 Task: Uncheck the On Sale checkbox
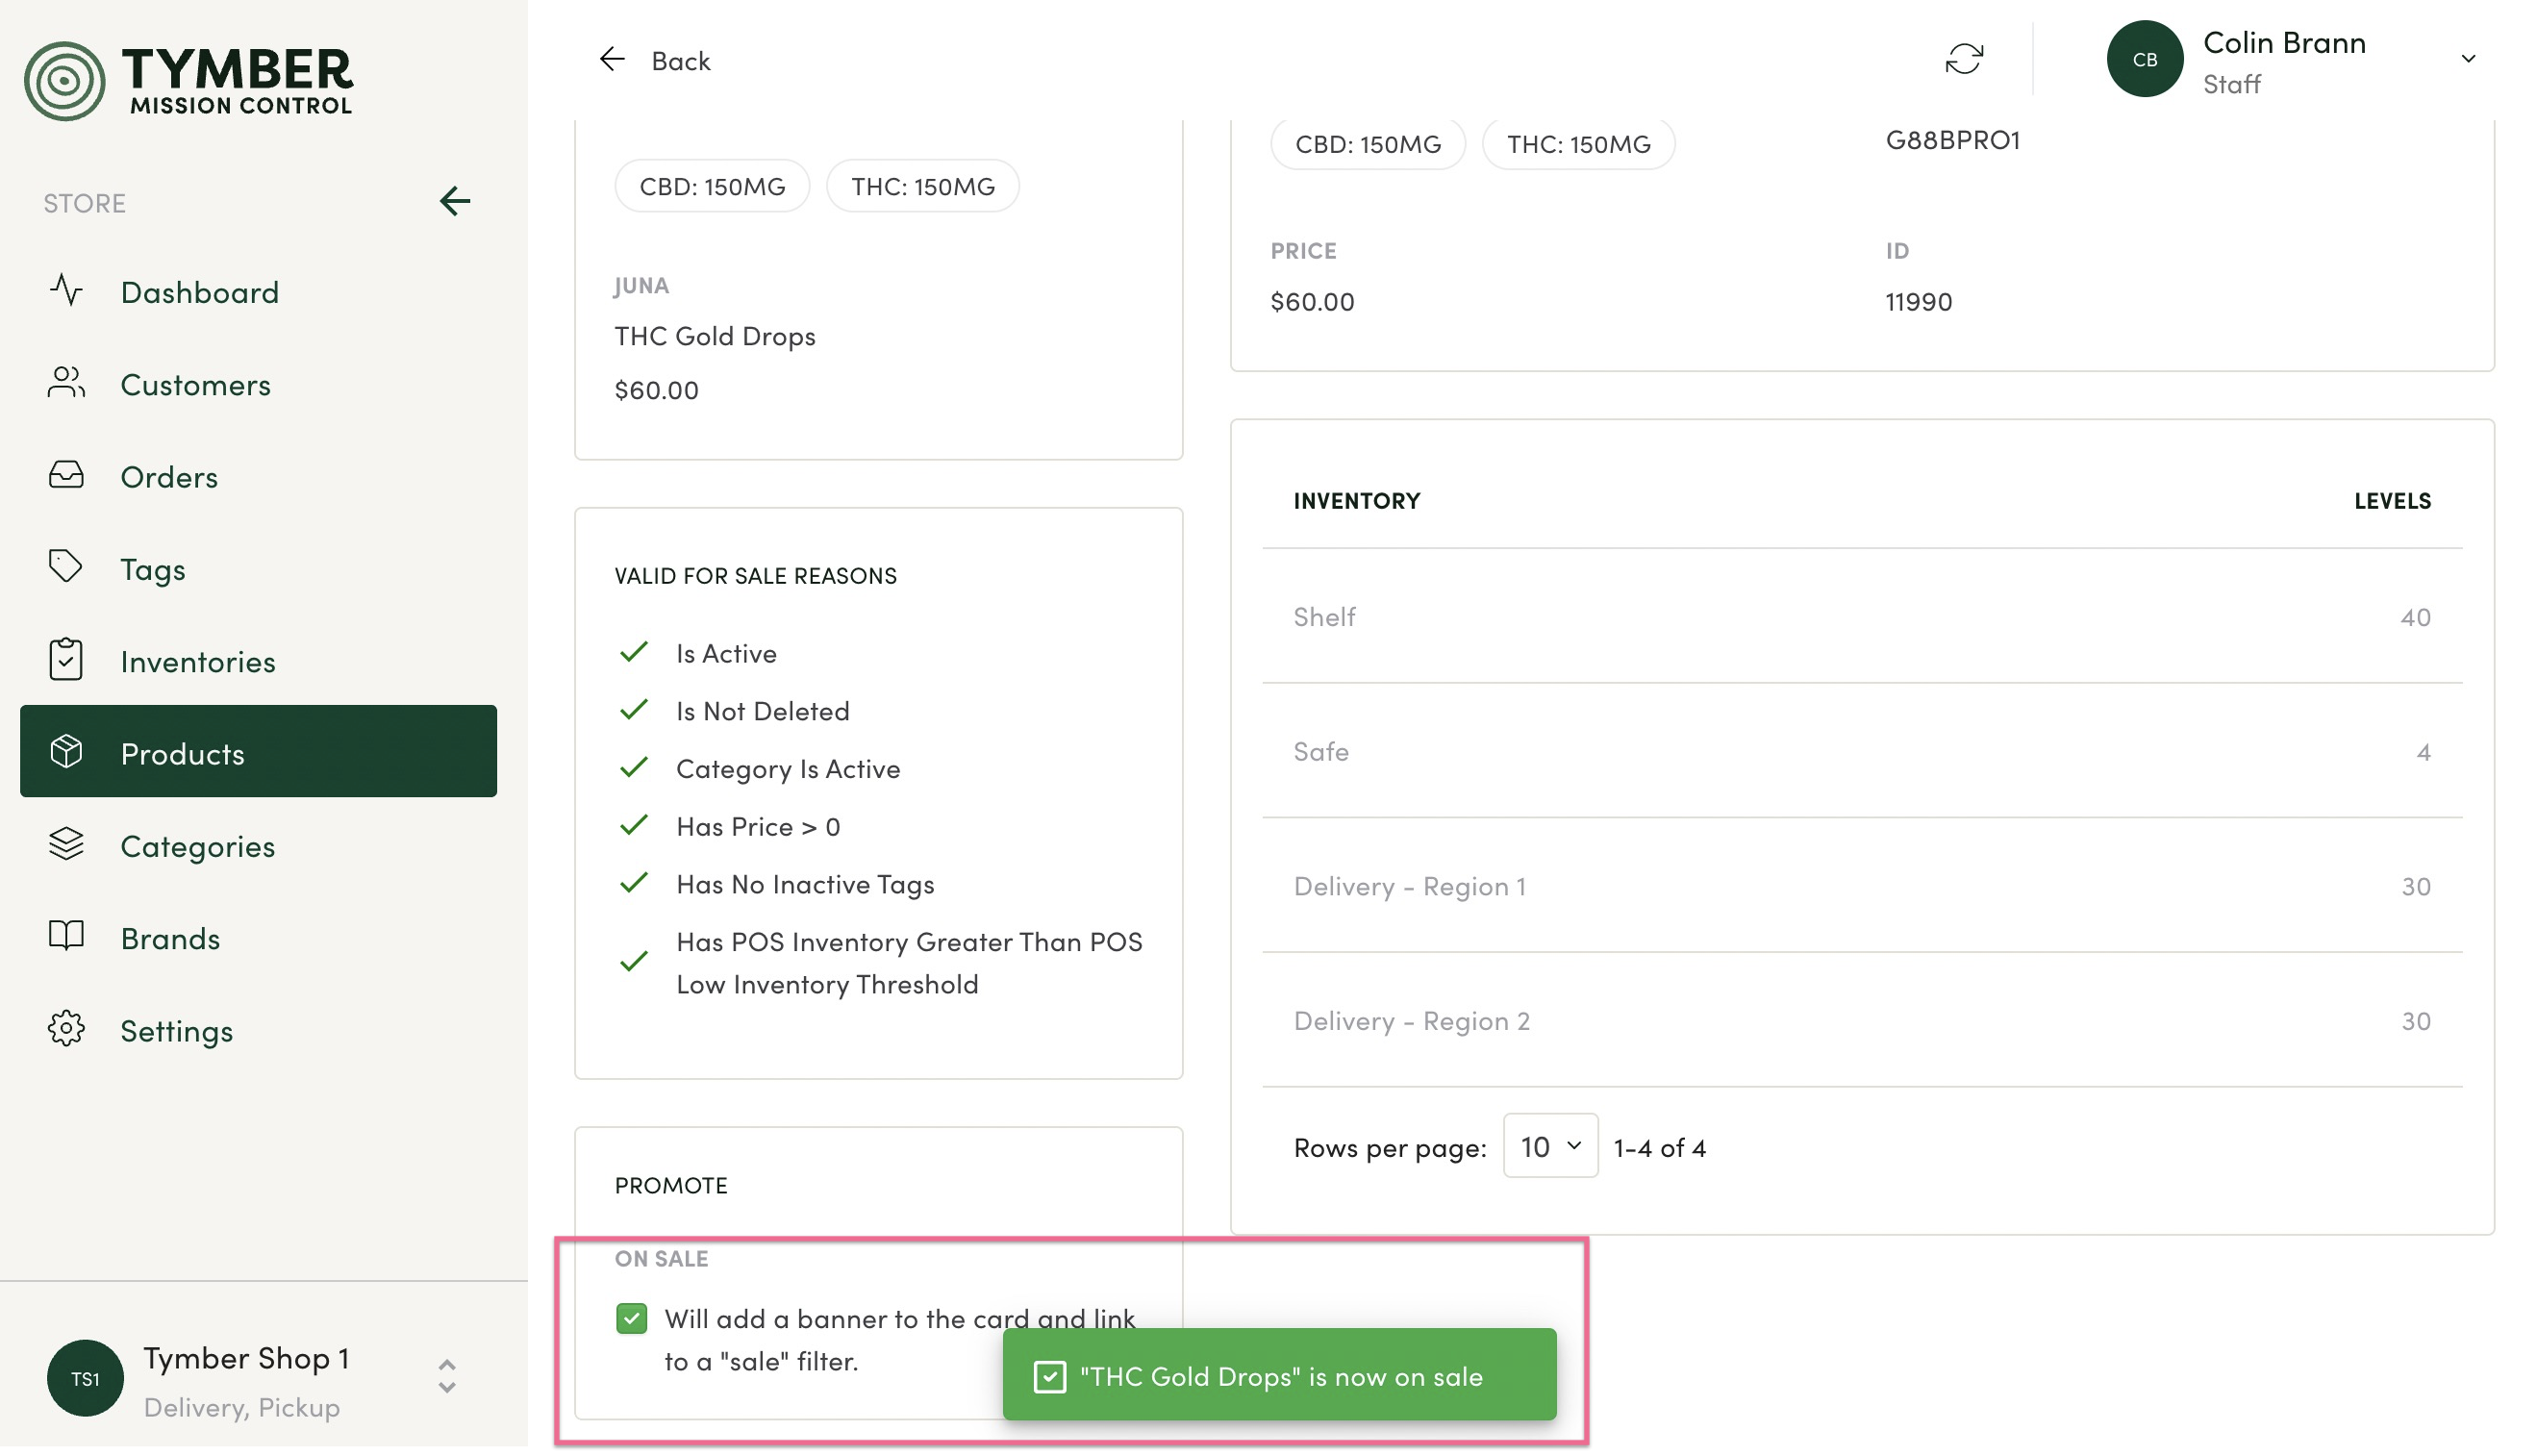tap(632, 1318)
